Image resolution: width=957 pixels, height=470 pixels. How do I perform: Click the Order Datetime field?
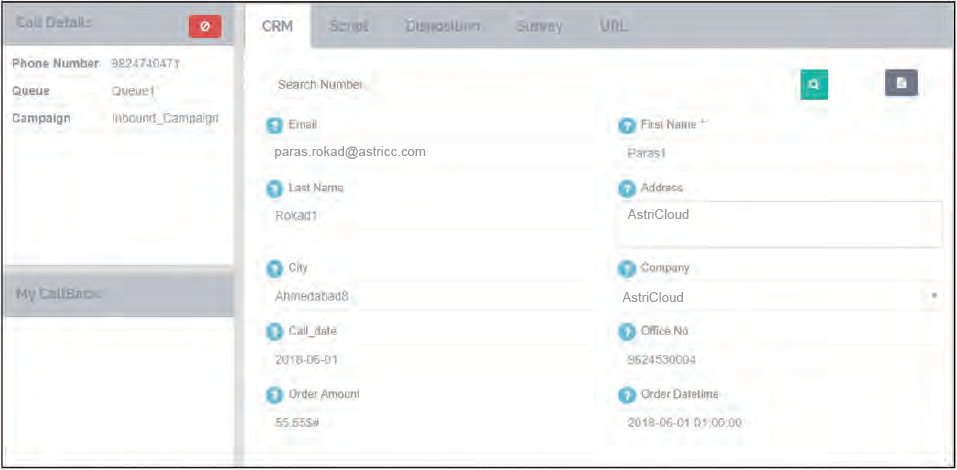[x=779, y=423]
